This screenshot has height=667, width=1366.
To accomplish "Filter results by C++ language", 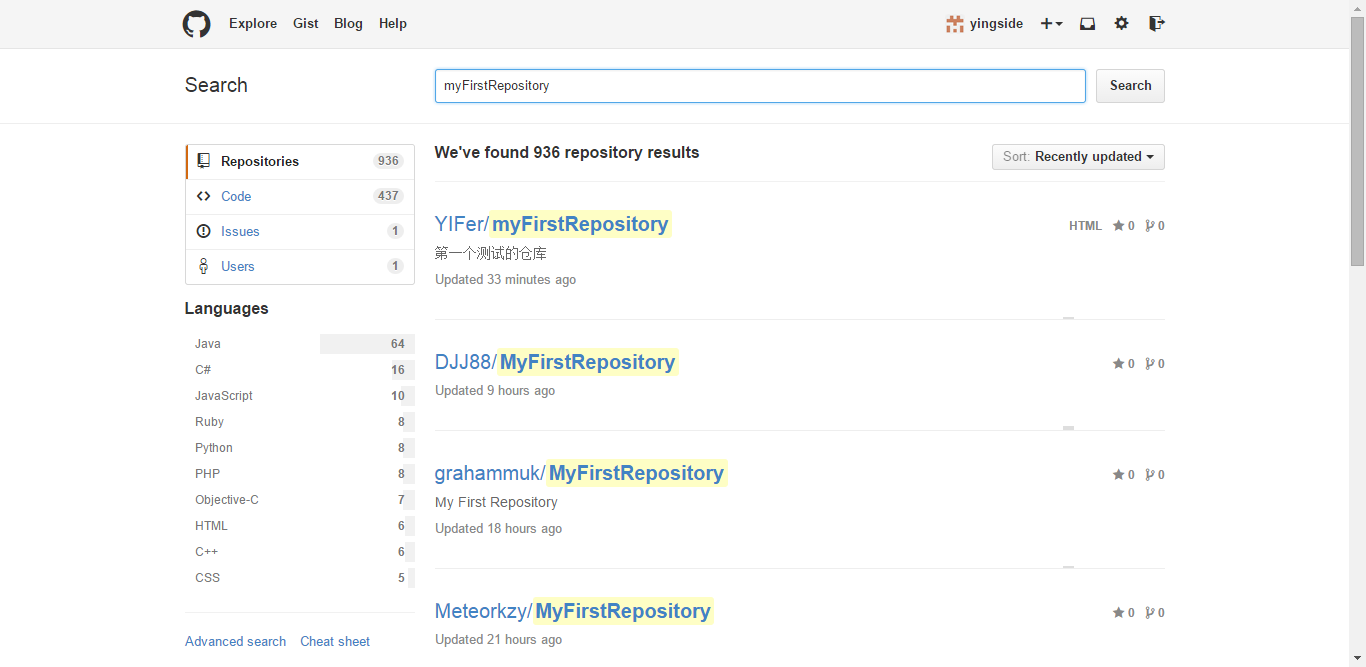I will (x=300, y=552).
